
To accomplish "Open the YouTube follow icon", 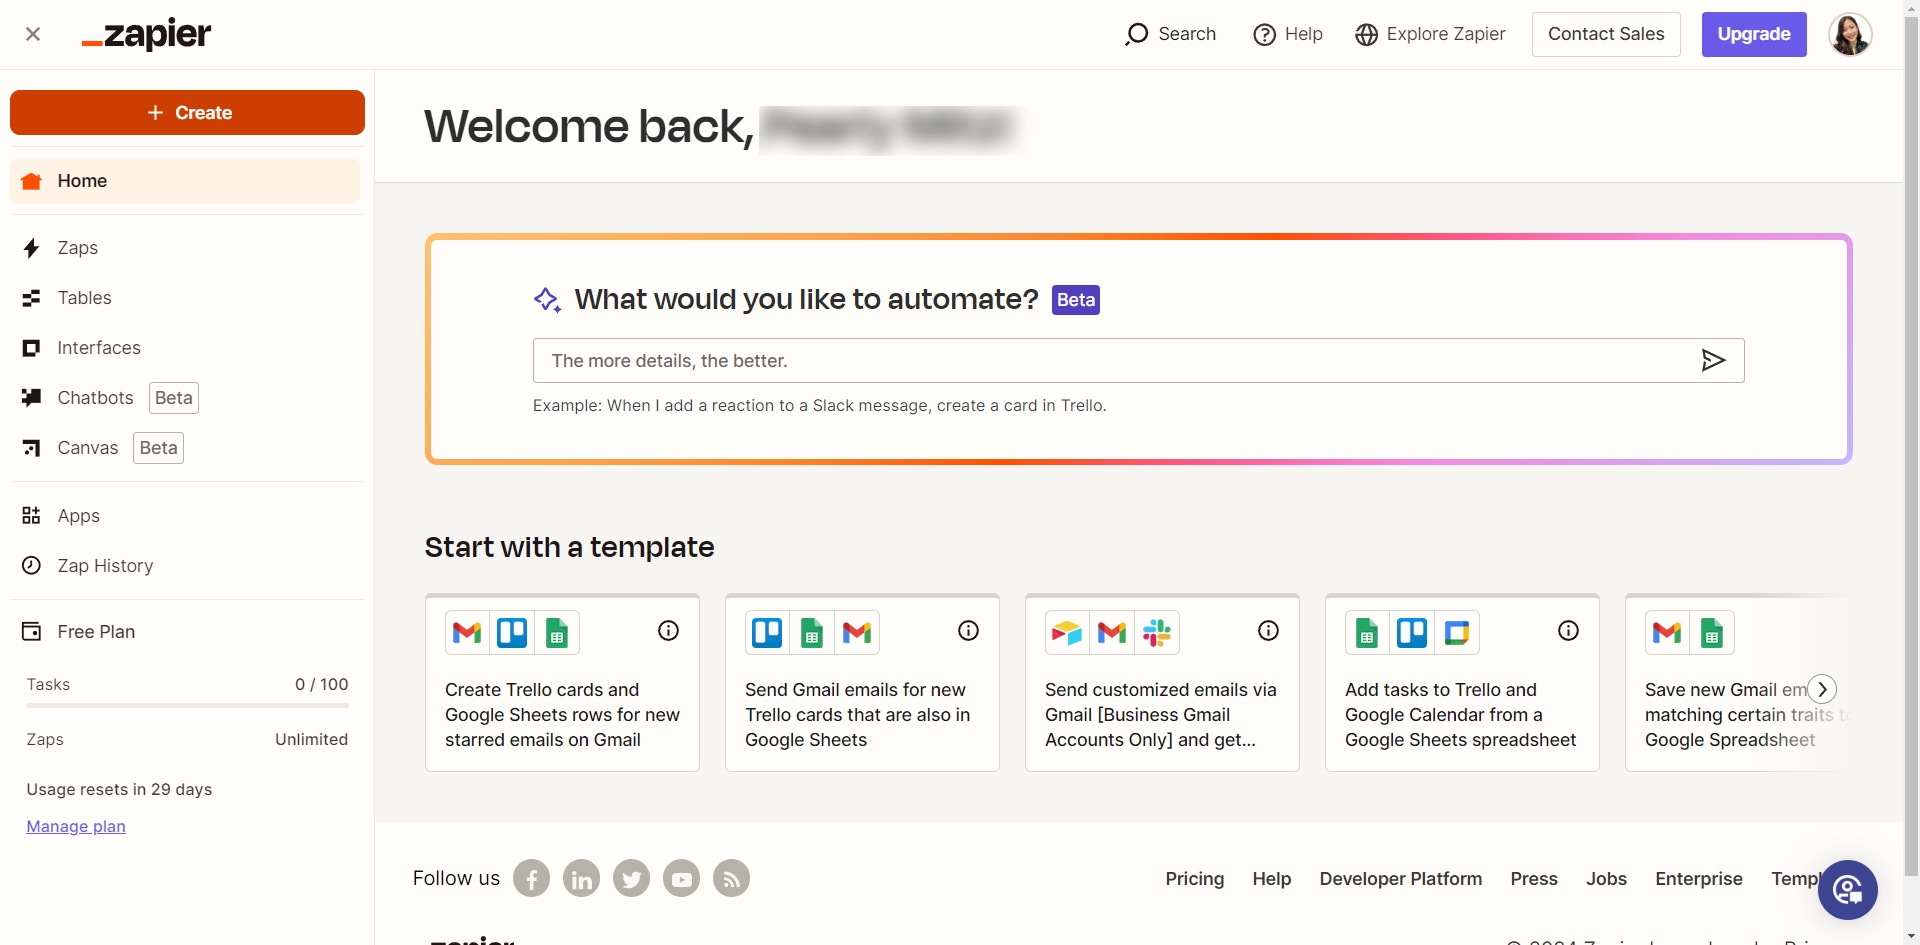I will coord(682,879).
